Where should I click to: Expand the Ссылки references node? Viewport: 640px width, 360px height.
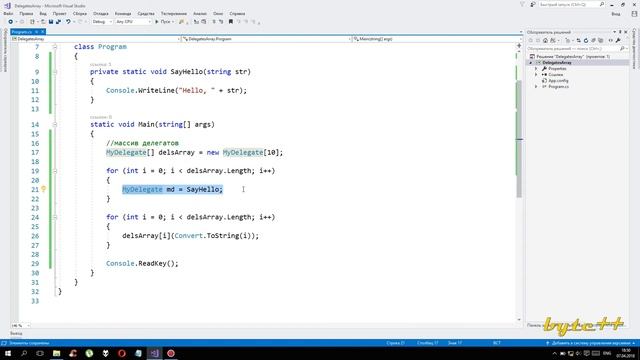(x=536, y=75)
